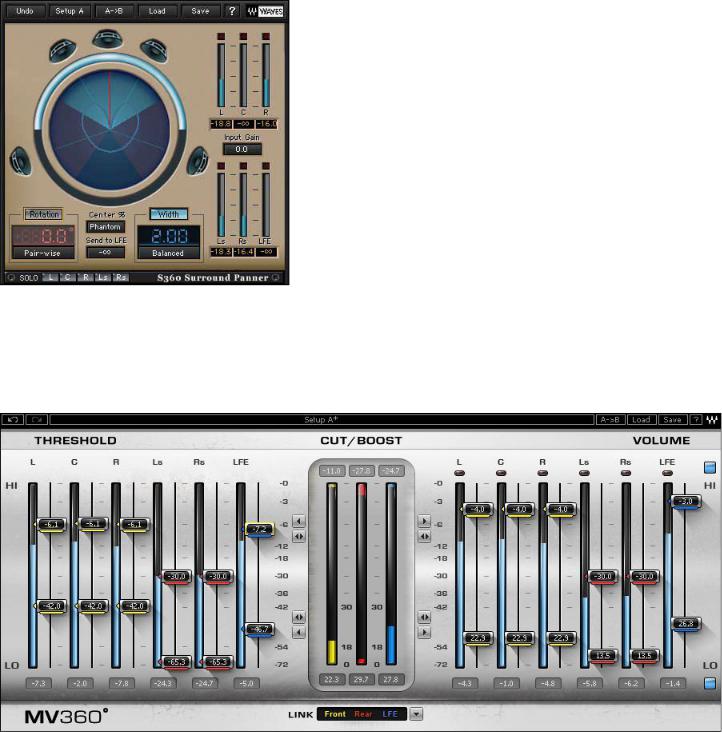The height and width of the screenshot is (732, 722).
Task: Click the front right speaker icon
Action: 154,50
